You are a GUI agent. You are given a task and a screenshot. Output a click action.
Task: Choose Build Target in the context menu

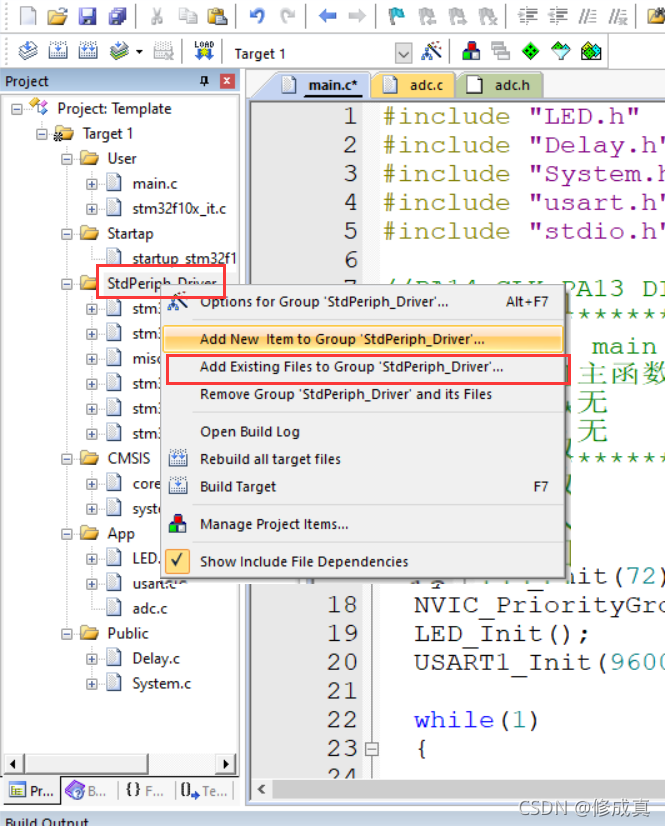click(363, 486)
